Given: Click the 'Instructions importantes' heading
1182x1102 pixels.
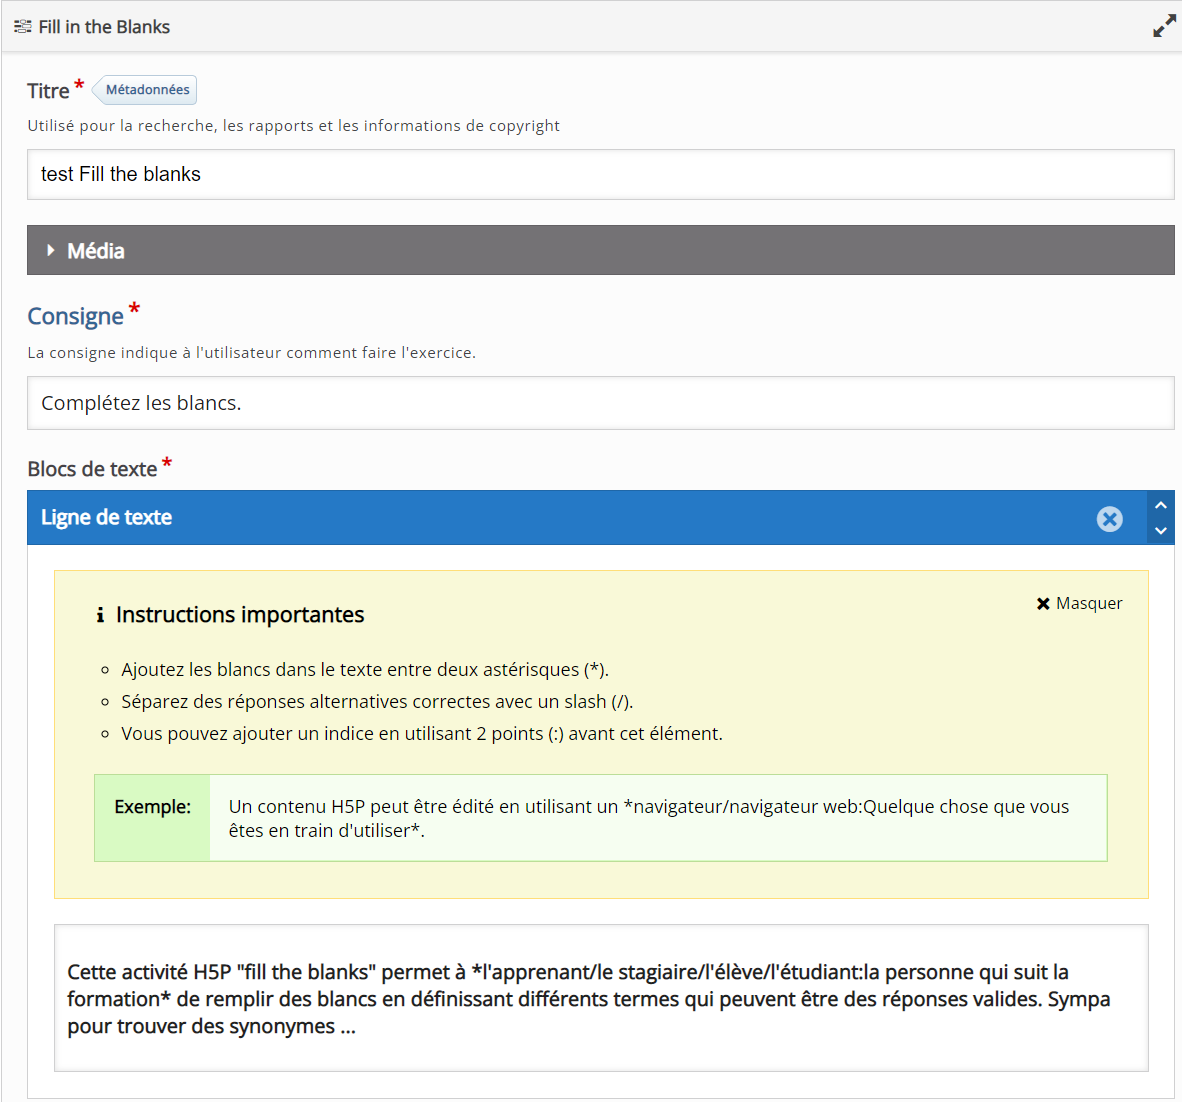Looking at the screenshot, I should pyautogui.click(x=240, y=615).
